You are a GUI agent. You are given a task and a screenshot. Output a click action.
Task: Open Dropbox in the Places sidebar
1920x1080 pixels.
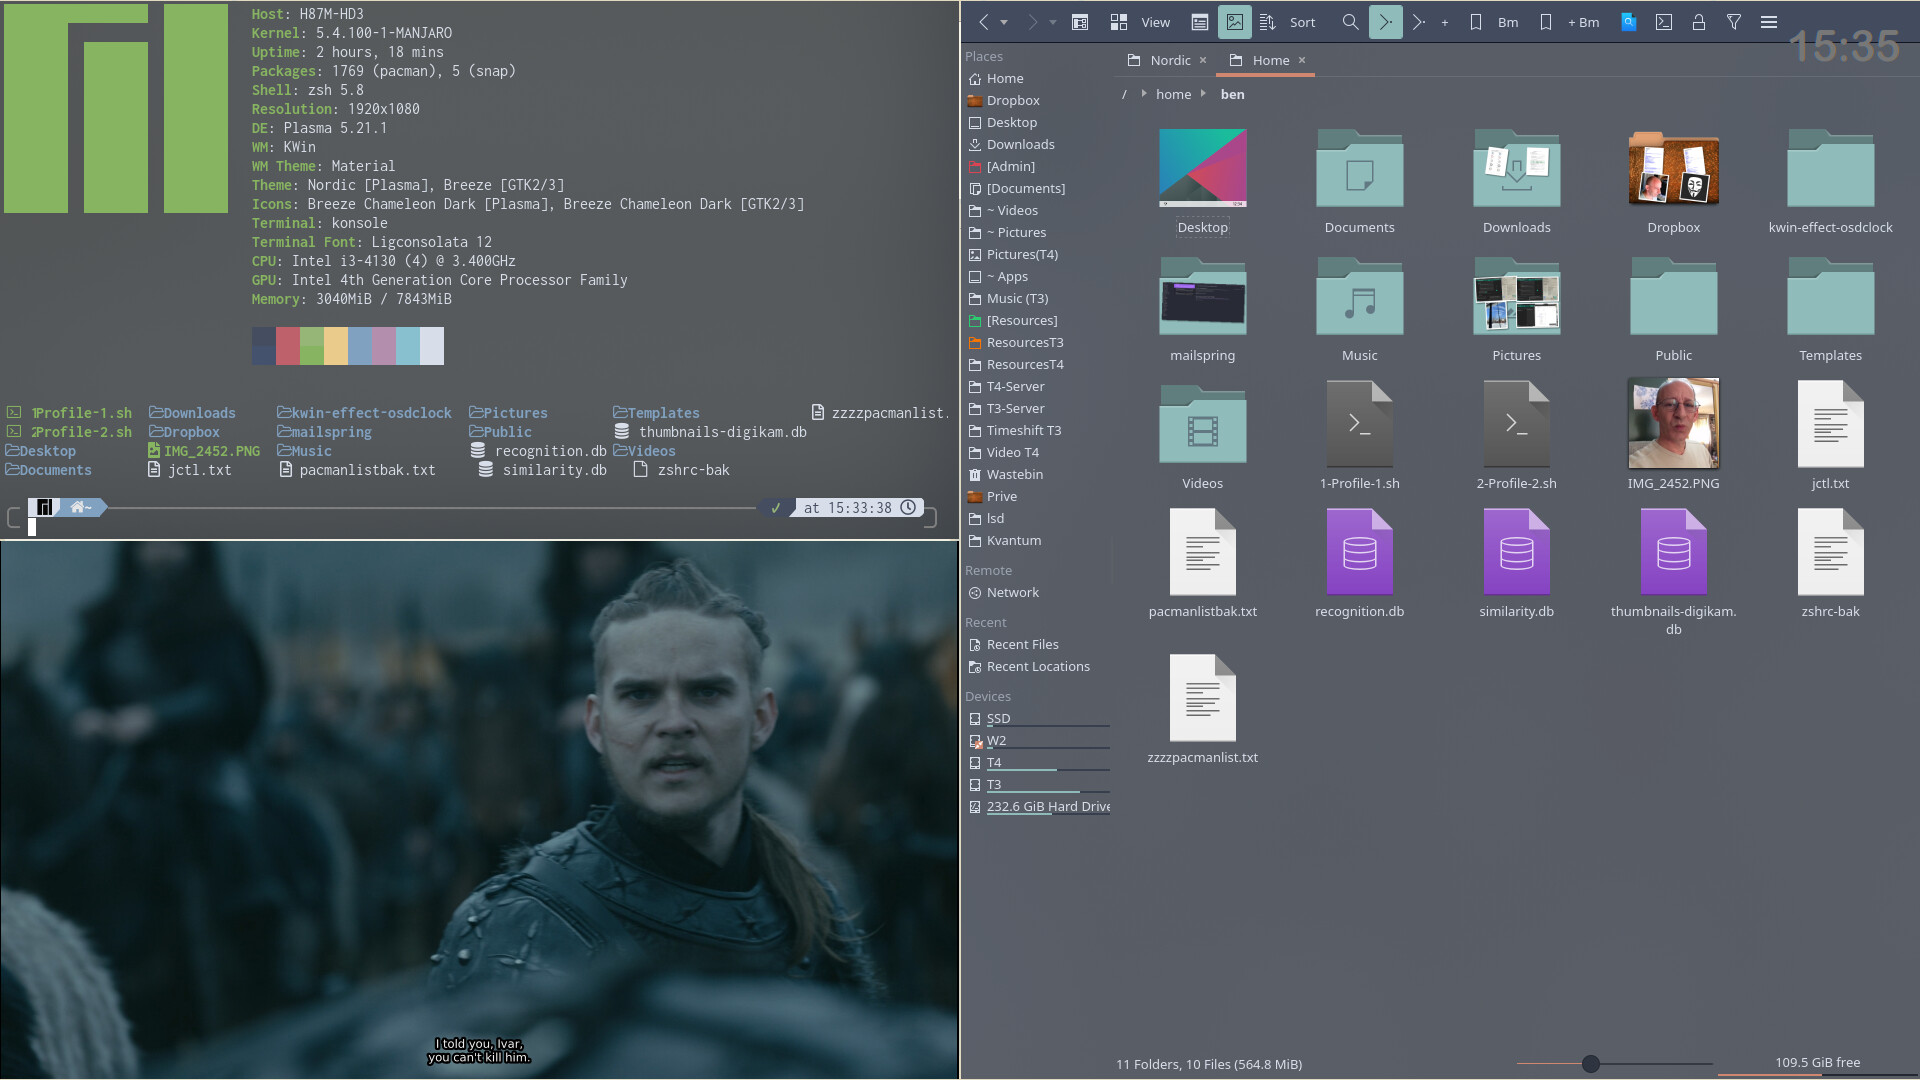coord(1039,100)
